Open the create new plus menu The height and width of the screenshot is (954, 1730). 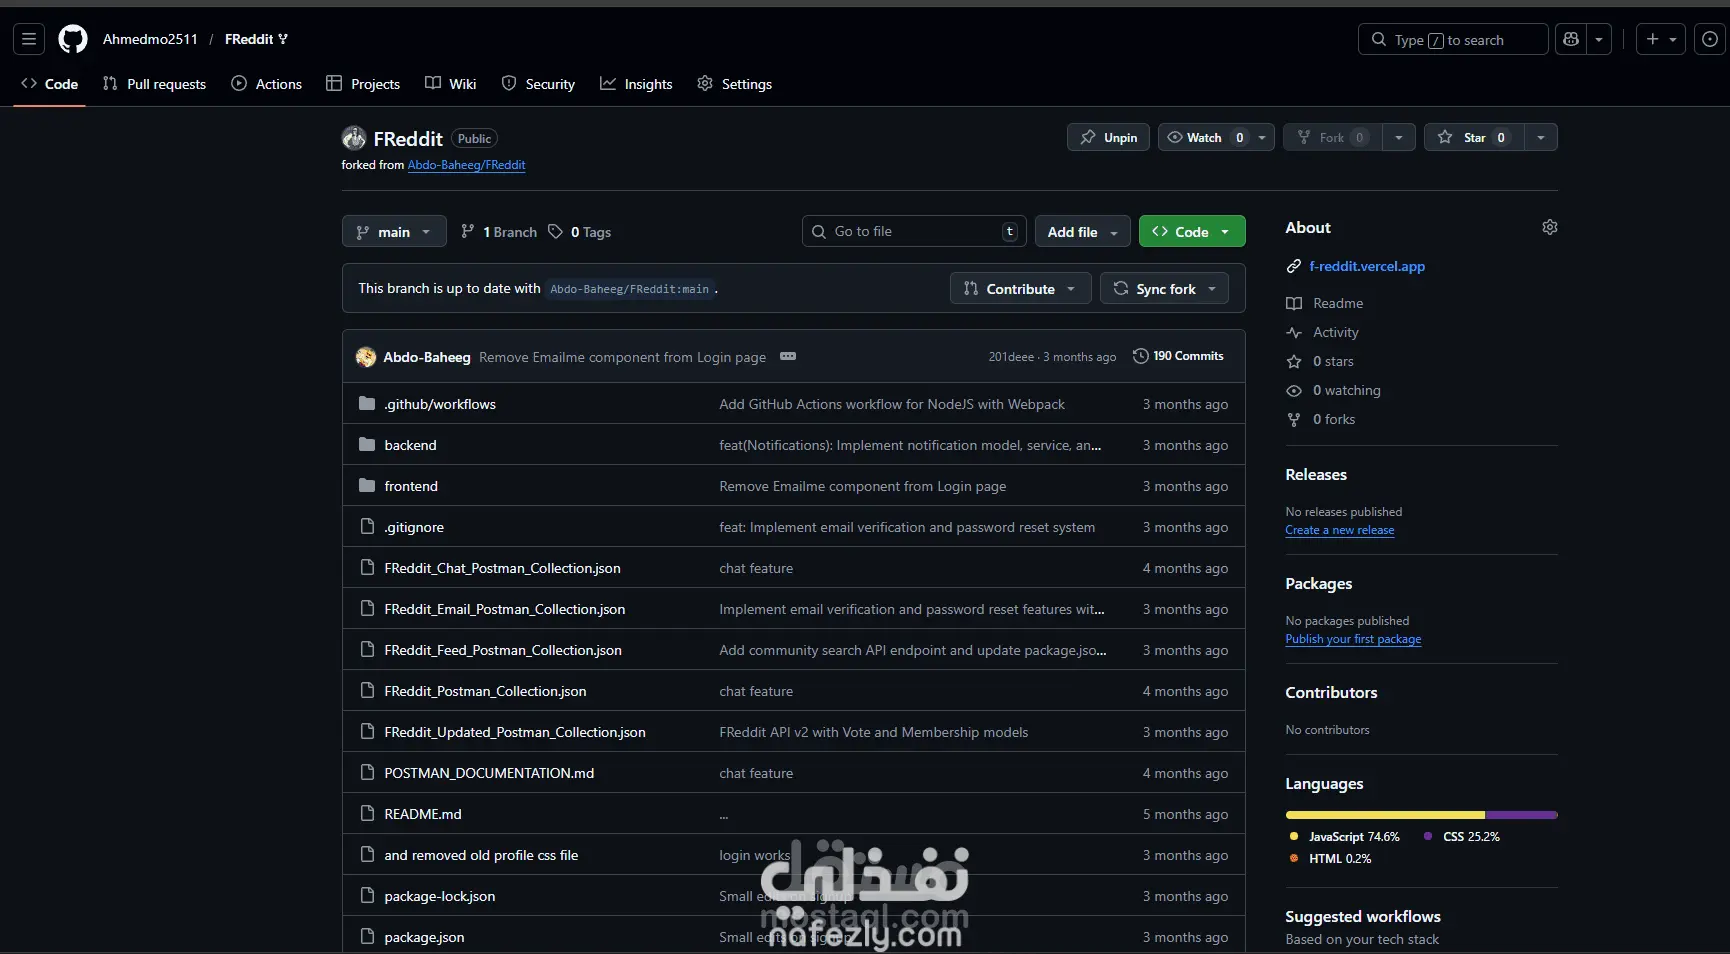(x=1661, y=39)
